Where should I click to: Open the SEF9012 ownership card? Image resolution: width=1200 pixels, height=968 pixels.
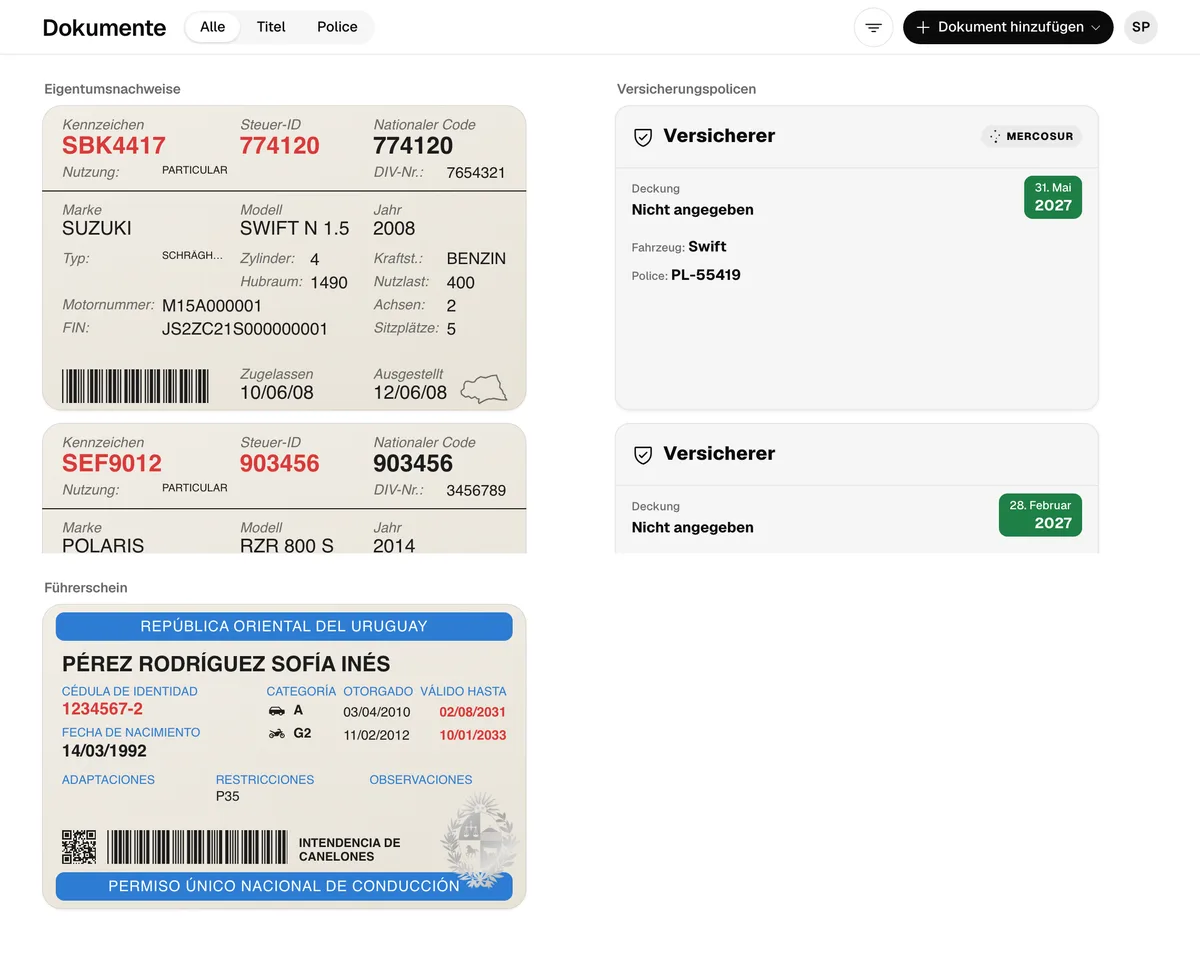[x=284, y=488]
